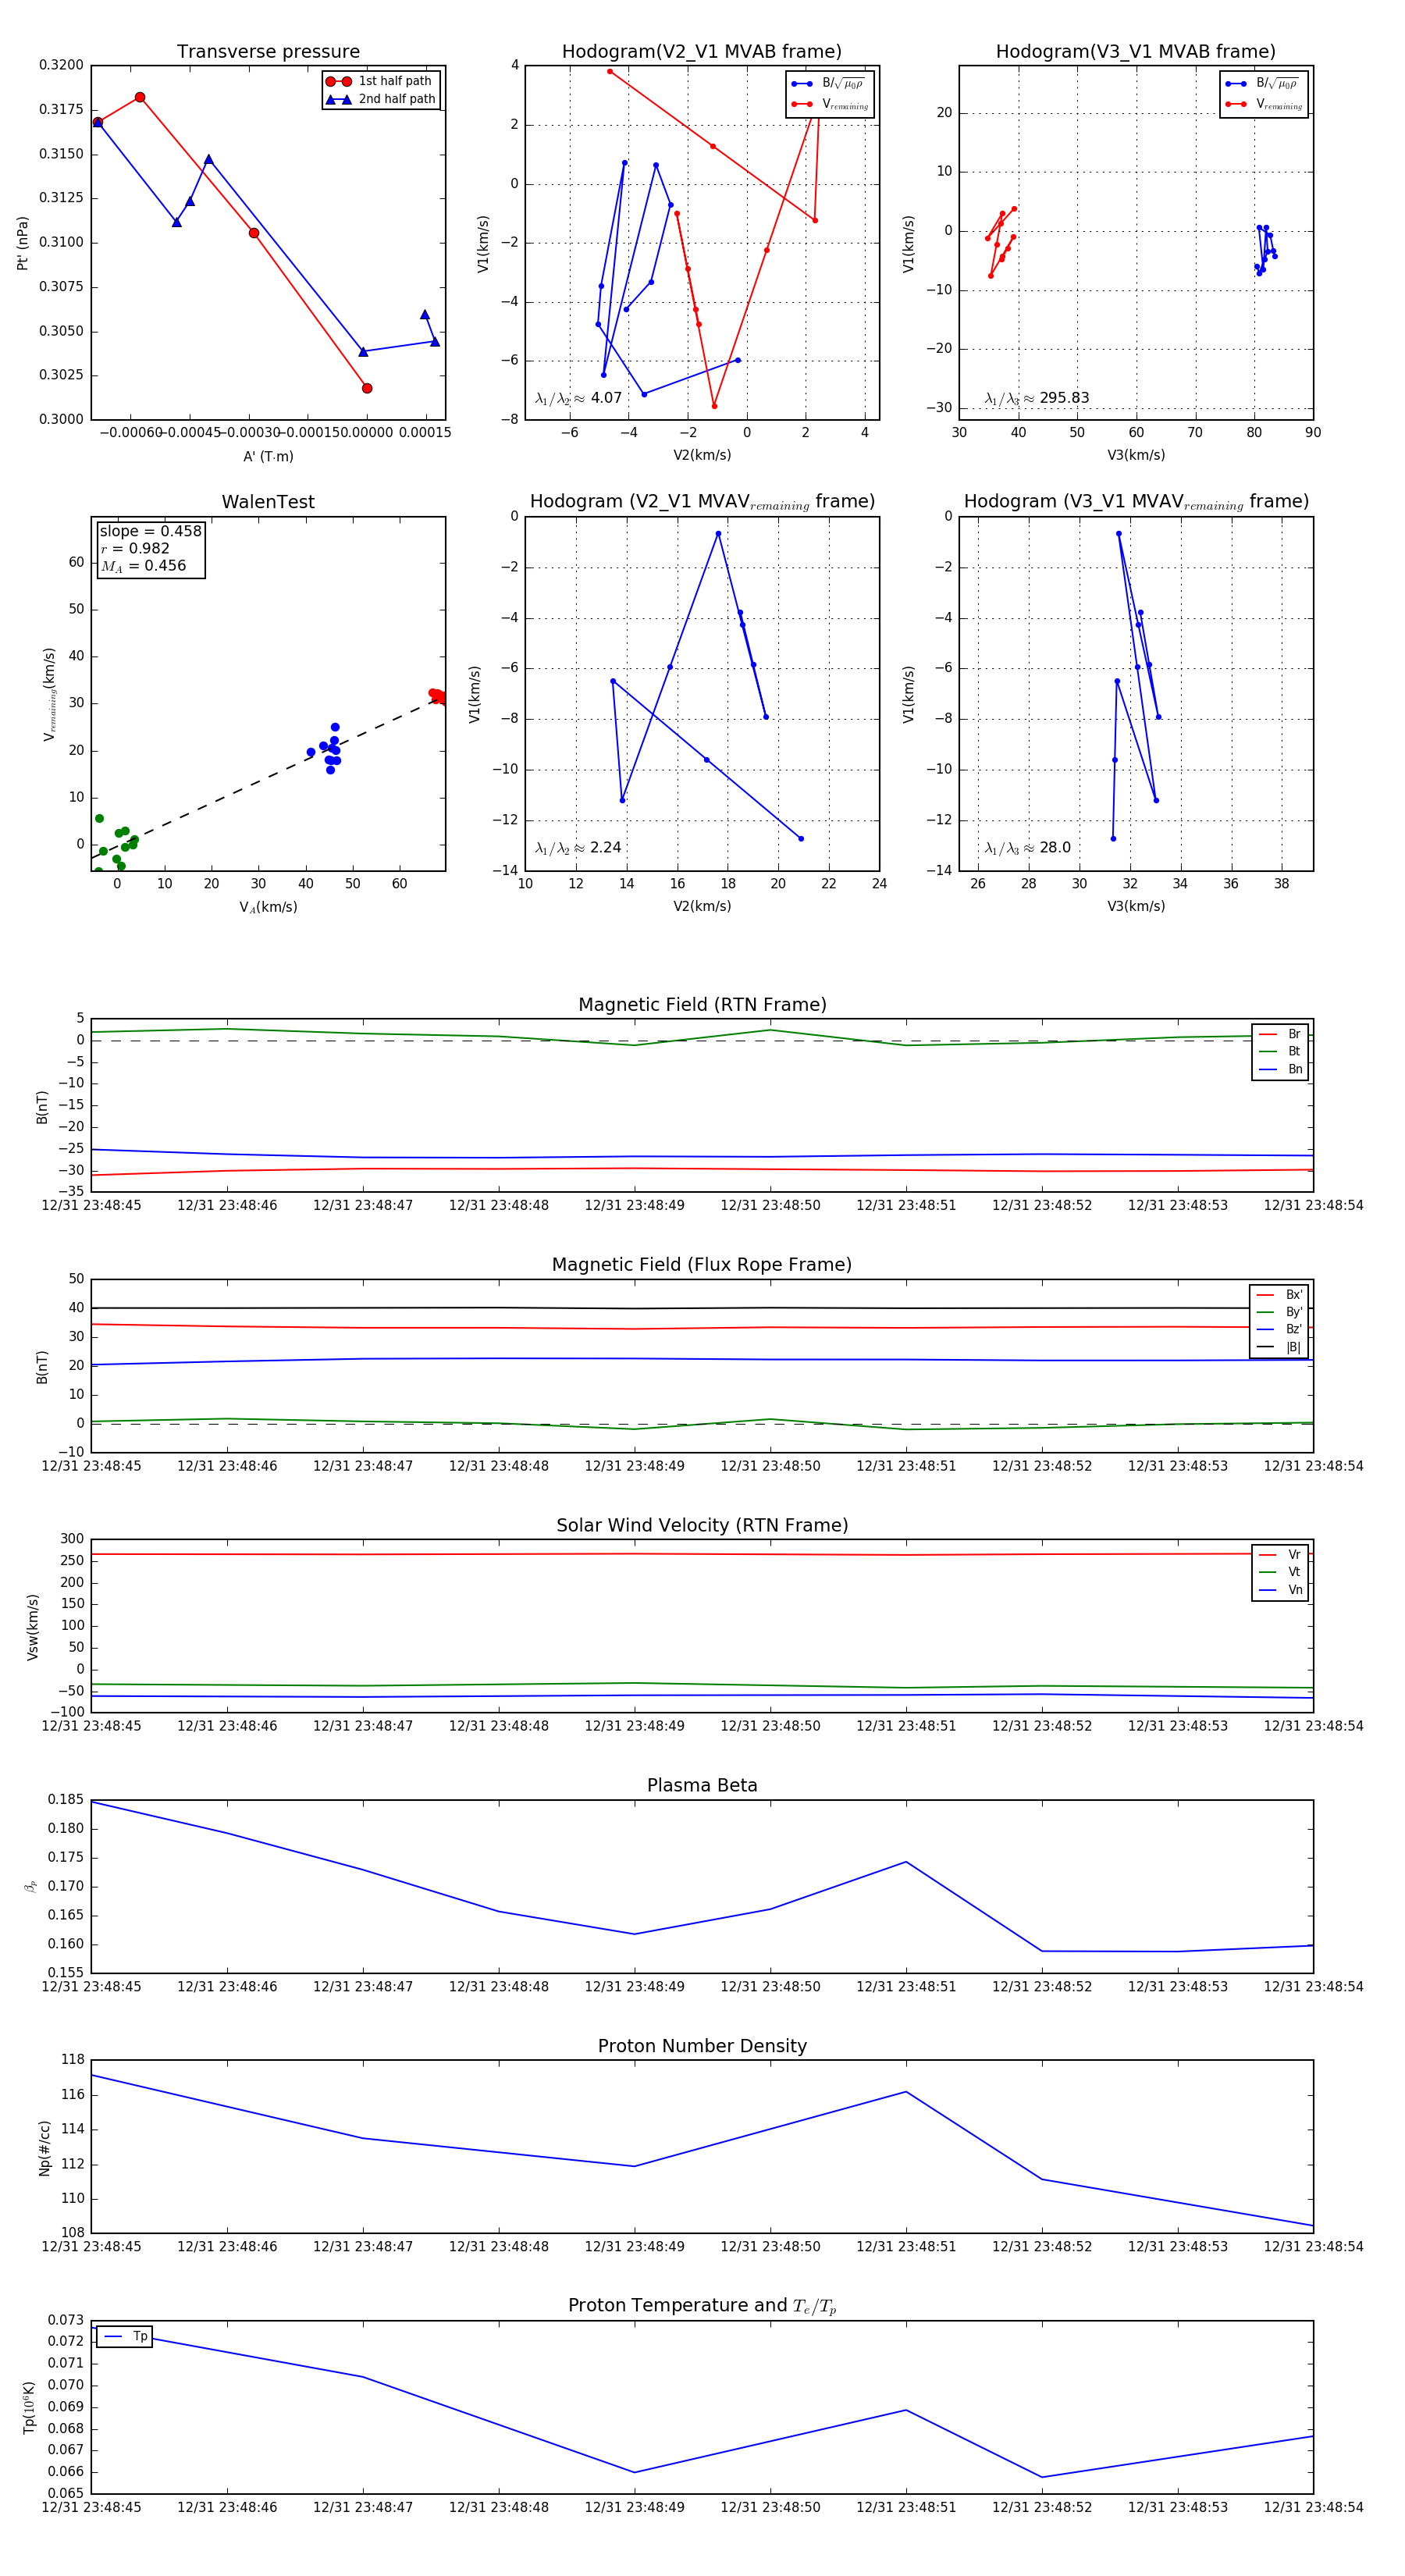This screenshot has height=2576, width=1405.
Task: Click the 'Hodogram(V2_V1 MVAB frame)' title
Action: (x=702, y=52)
